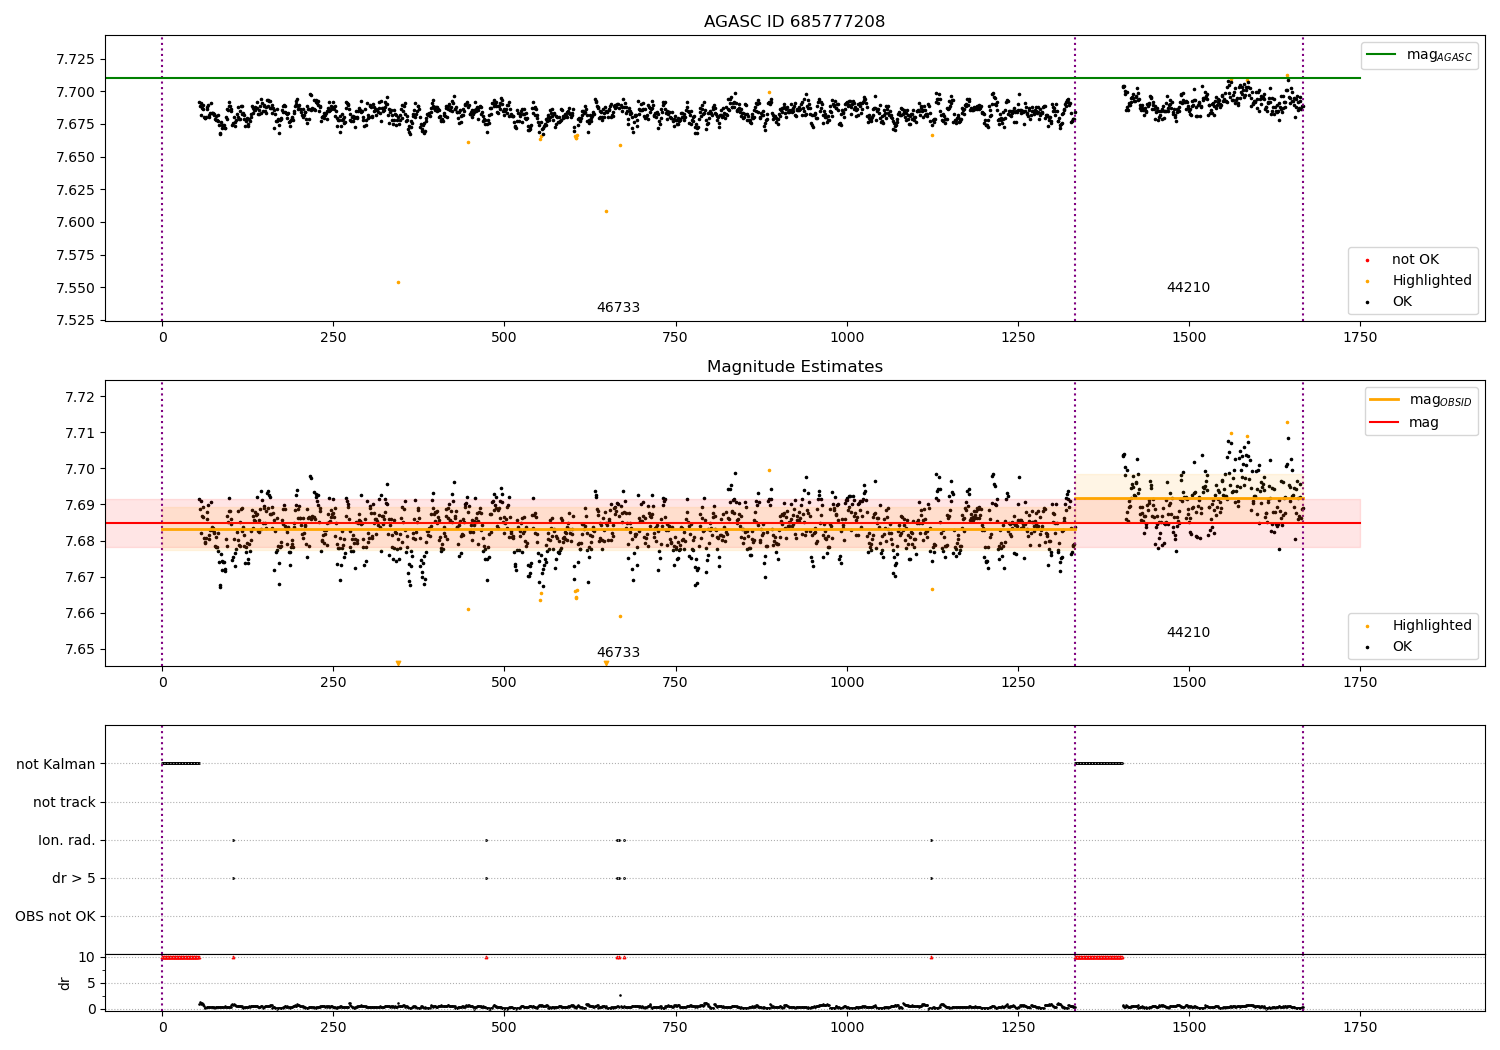Click the 'not OK' legend entry

1415,260
